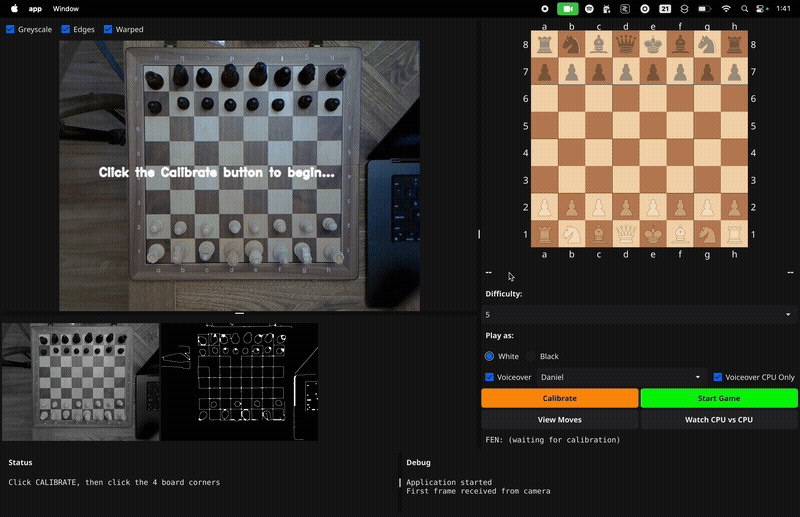Click the white bishop on f1

tap(680, 234)
